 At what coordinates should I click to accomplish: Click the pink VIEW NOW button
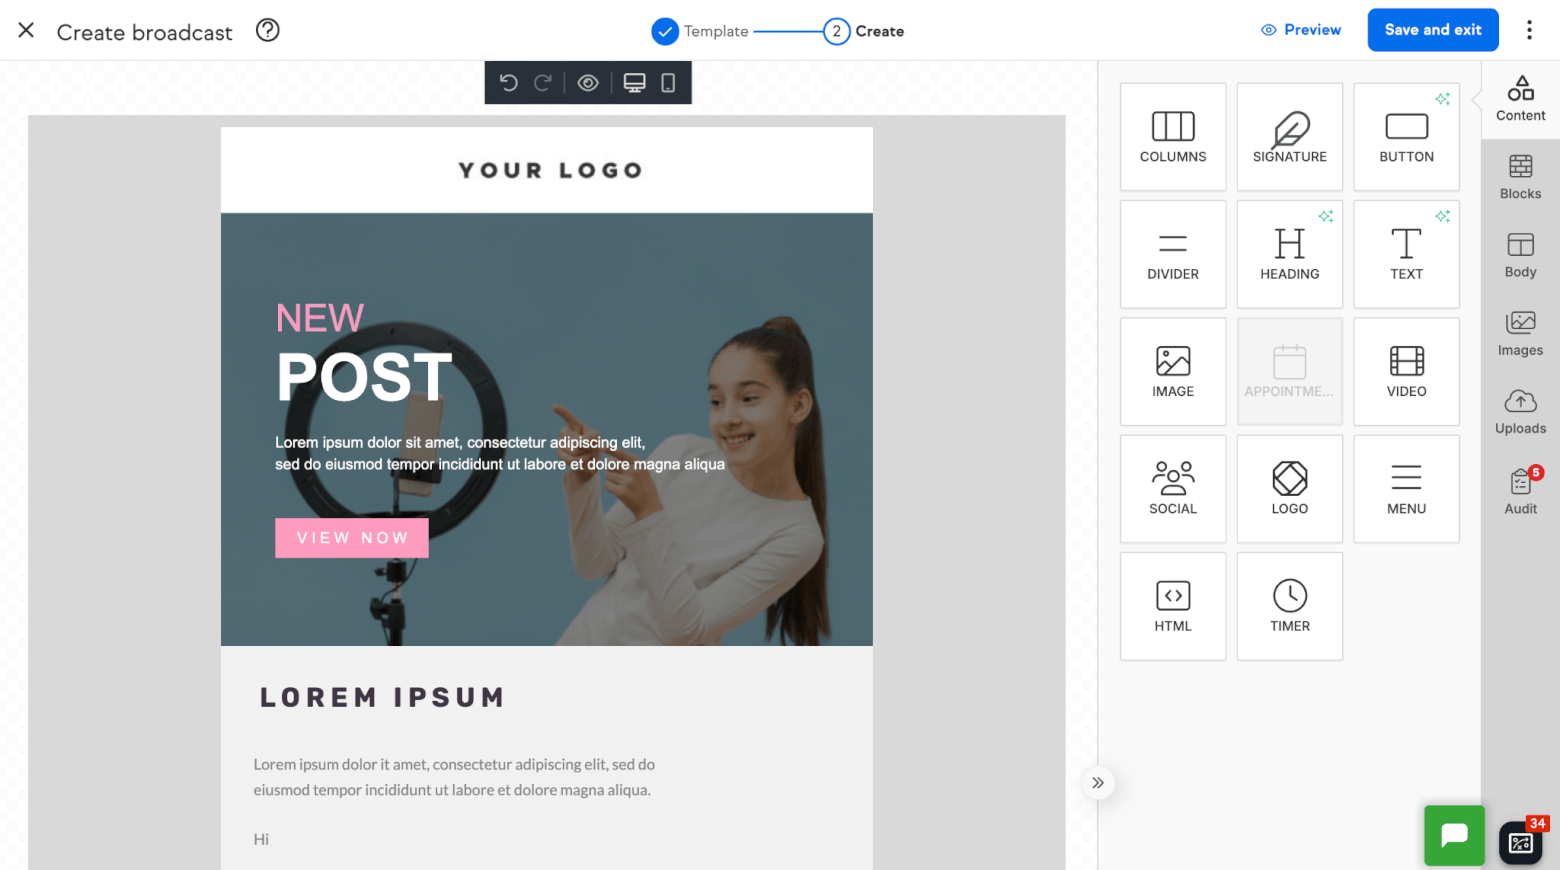(352, 538)
